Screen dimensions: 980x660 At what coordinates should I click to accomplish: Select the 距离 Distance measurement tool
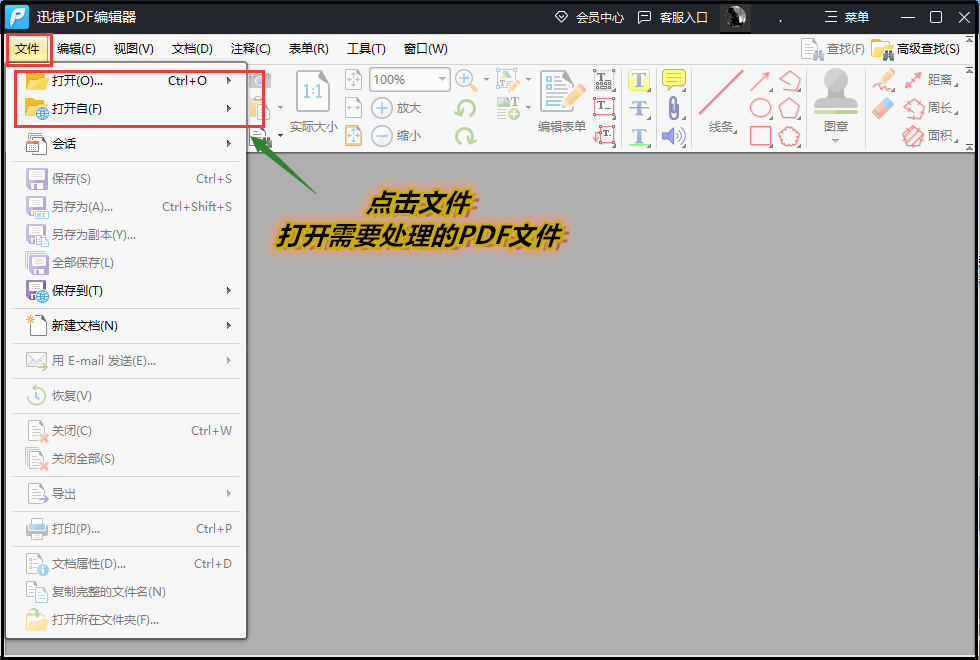pos(930,80)
